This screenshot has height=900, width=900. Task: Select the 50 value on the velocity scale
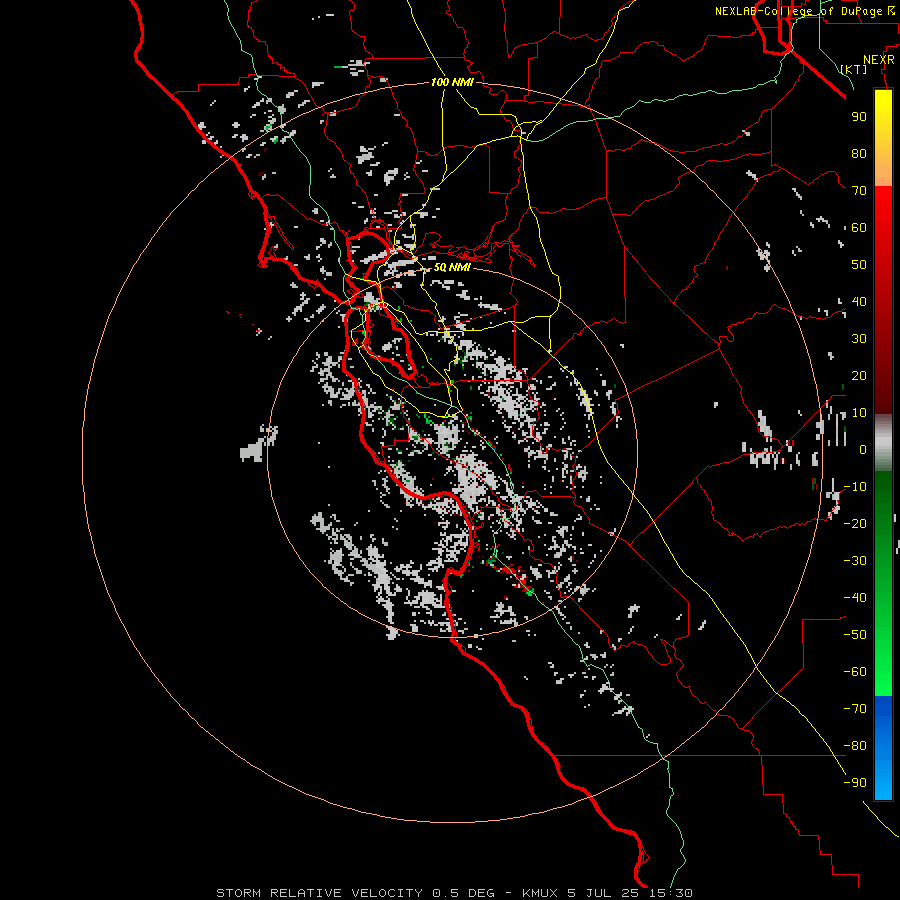point(859,265)
